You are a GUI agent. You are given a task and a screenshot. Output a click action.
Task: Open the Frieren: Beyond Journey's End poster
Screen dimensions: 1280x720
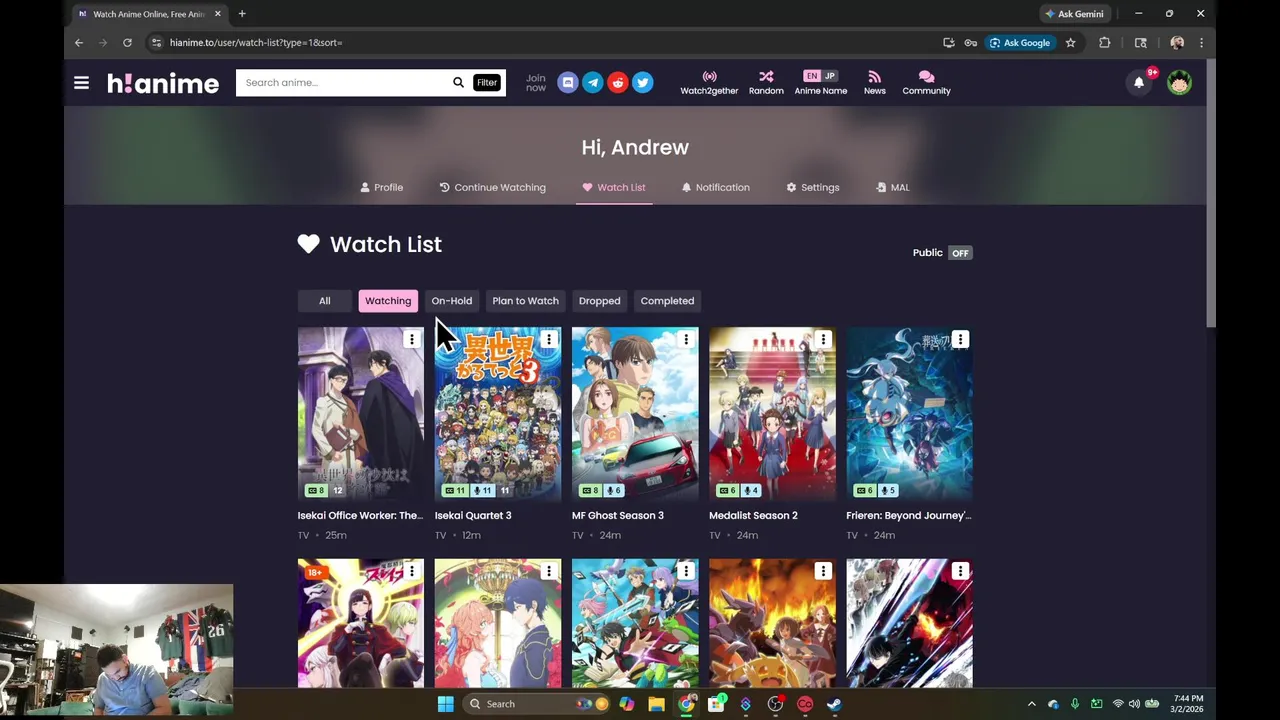909,413
